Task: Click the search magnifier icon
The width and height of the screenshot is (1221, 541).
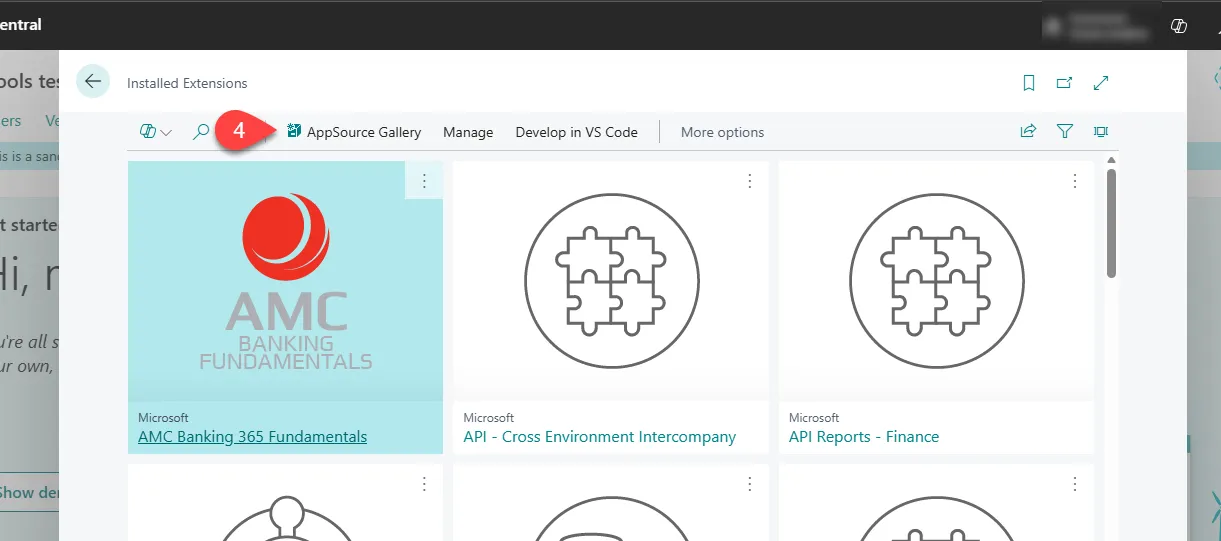Action: (x=201, y=132)
